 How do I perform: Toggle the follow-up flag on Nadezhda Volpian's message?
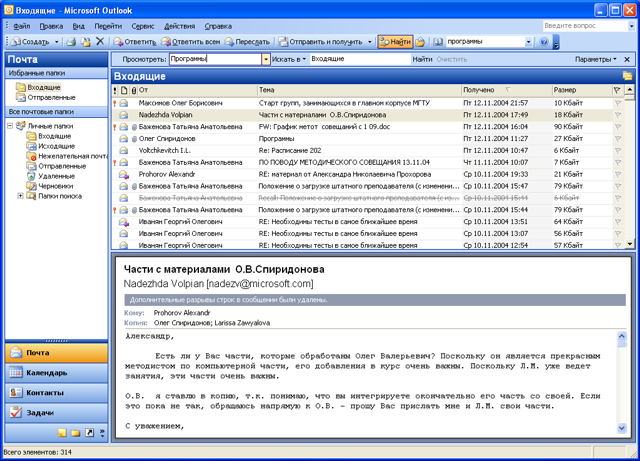[618, 115]
